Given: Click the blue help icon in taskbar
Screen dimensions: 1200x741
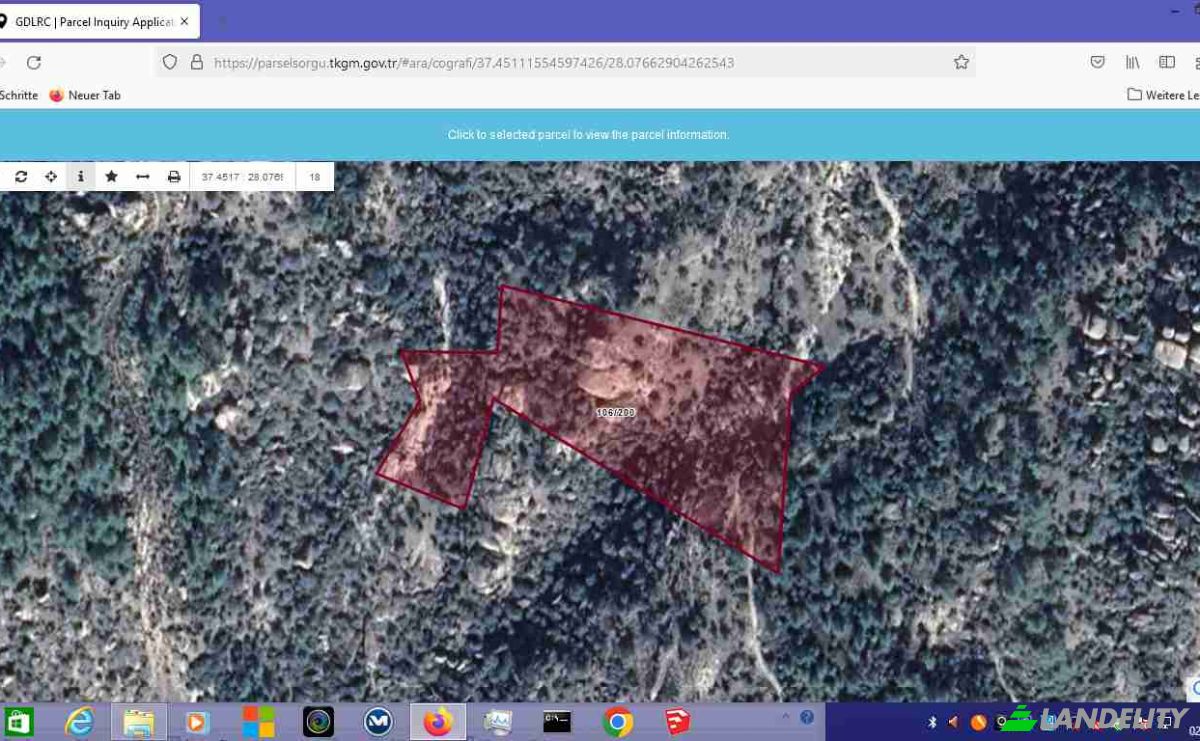Looking at the screenshot, I should click(x=806, y=717).
